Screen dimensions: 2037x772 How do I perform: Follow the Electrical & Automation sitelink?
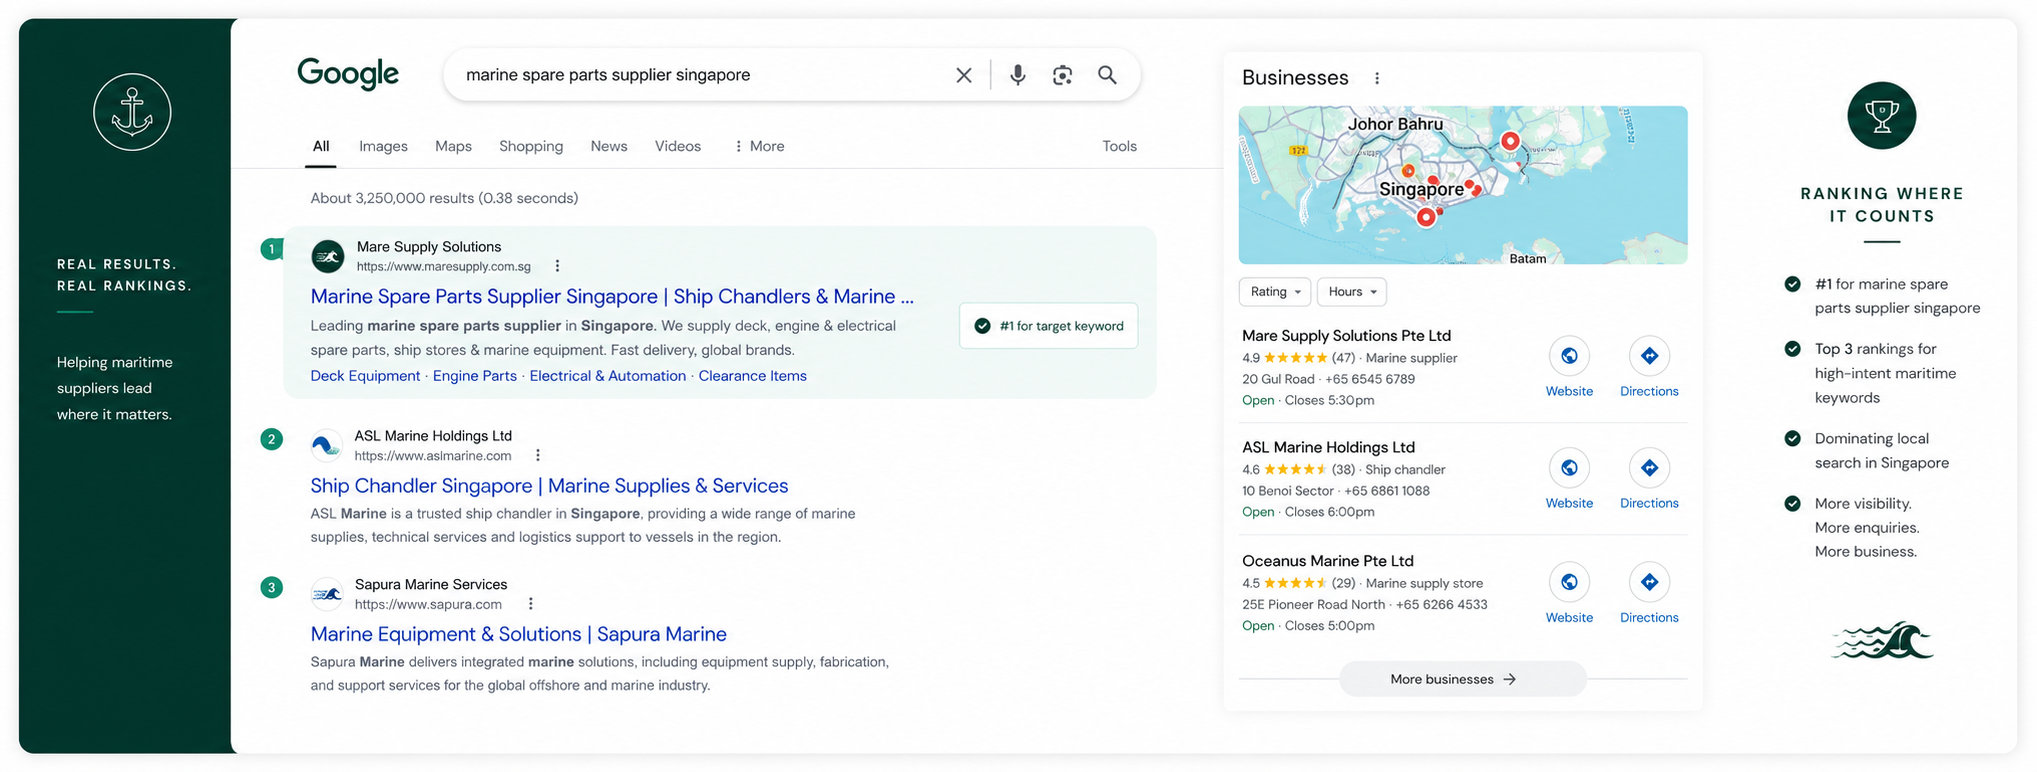(x=608, y=376)
